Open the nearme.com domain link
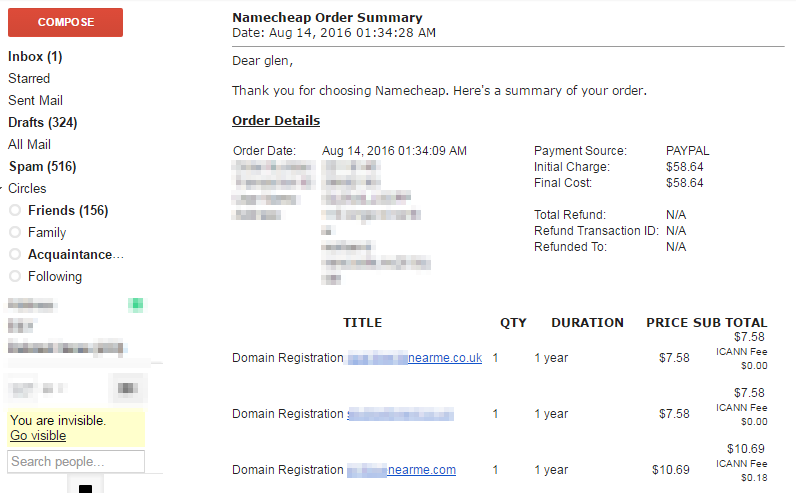796x493 pixels. (x=401, y=470)
